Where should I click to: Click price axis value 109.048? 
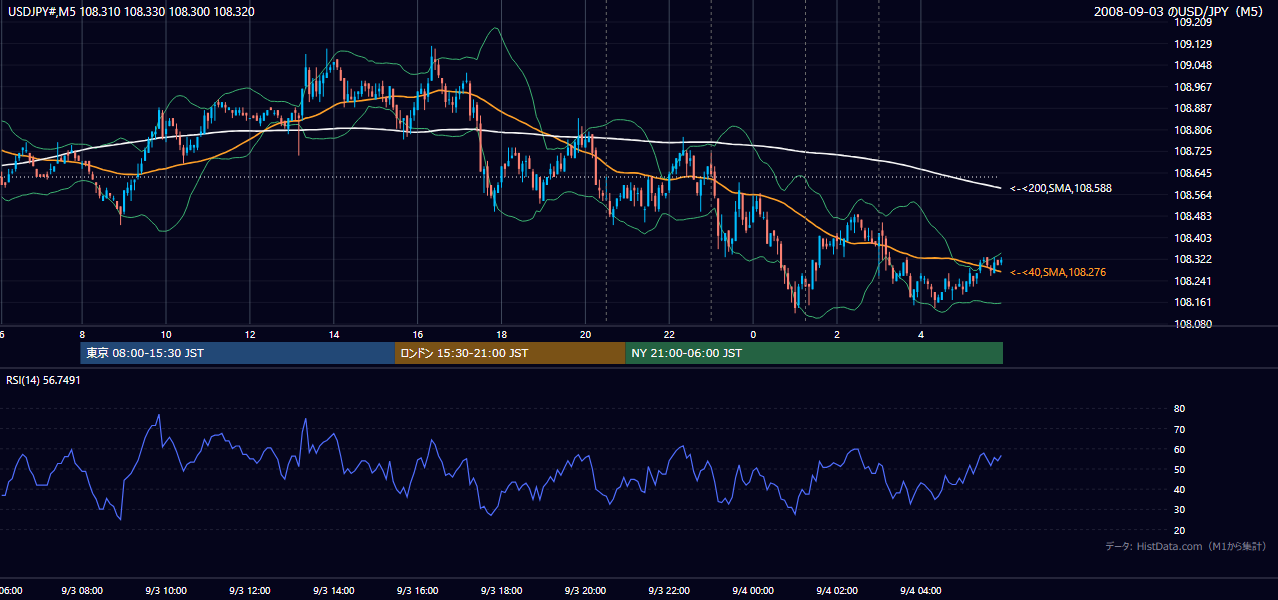click(x=1193, y=65)
